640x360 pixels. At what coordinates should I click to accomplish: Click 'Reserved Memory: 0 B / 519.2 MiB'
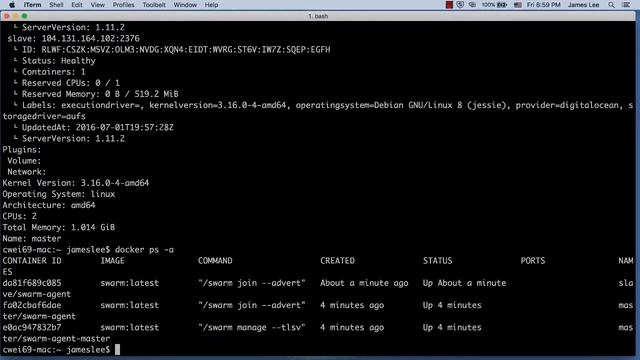(100, 94)
